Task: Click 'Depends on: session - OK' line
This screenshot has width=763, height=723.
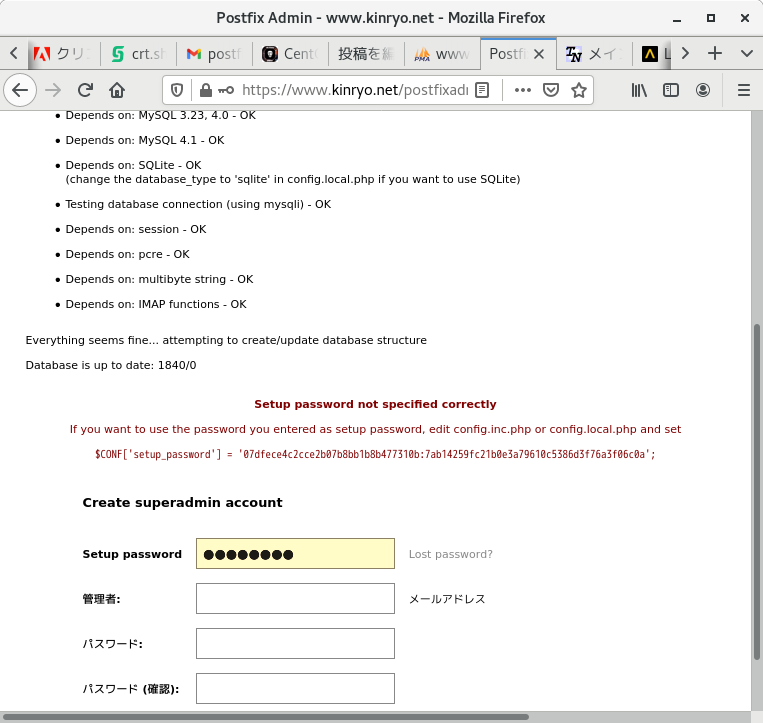Action: [x=136, y=229]
